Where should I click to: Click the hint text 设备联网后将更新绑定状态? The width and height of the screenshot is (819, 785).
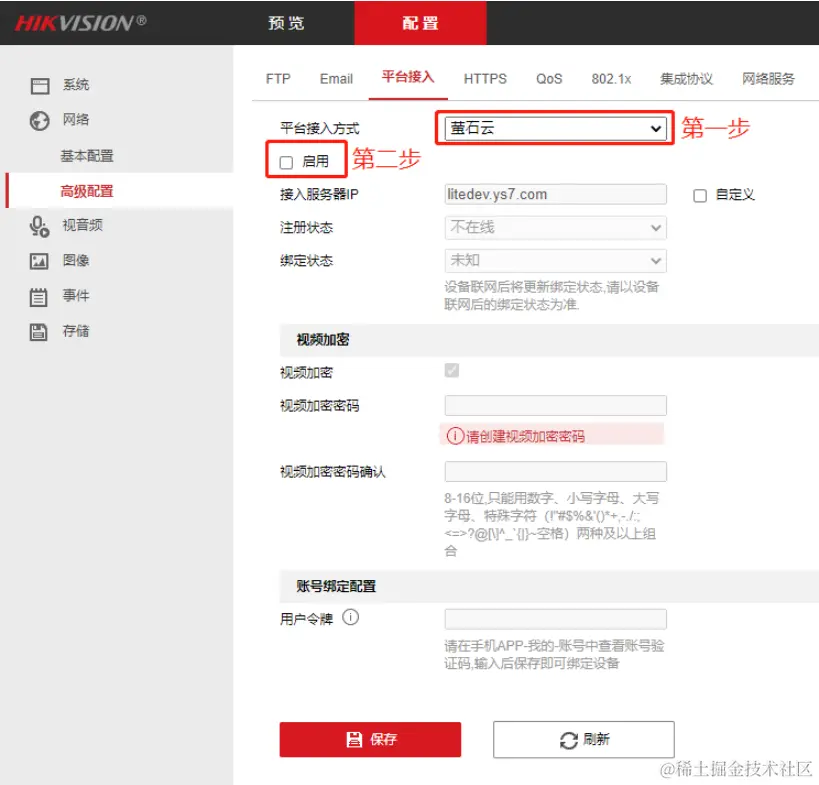(x=552, y=296)
